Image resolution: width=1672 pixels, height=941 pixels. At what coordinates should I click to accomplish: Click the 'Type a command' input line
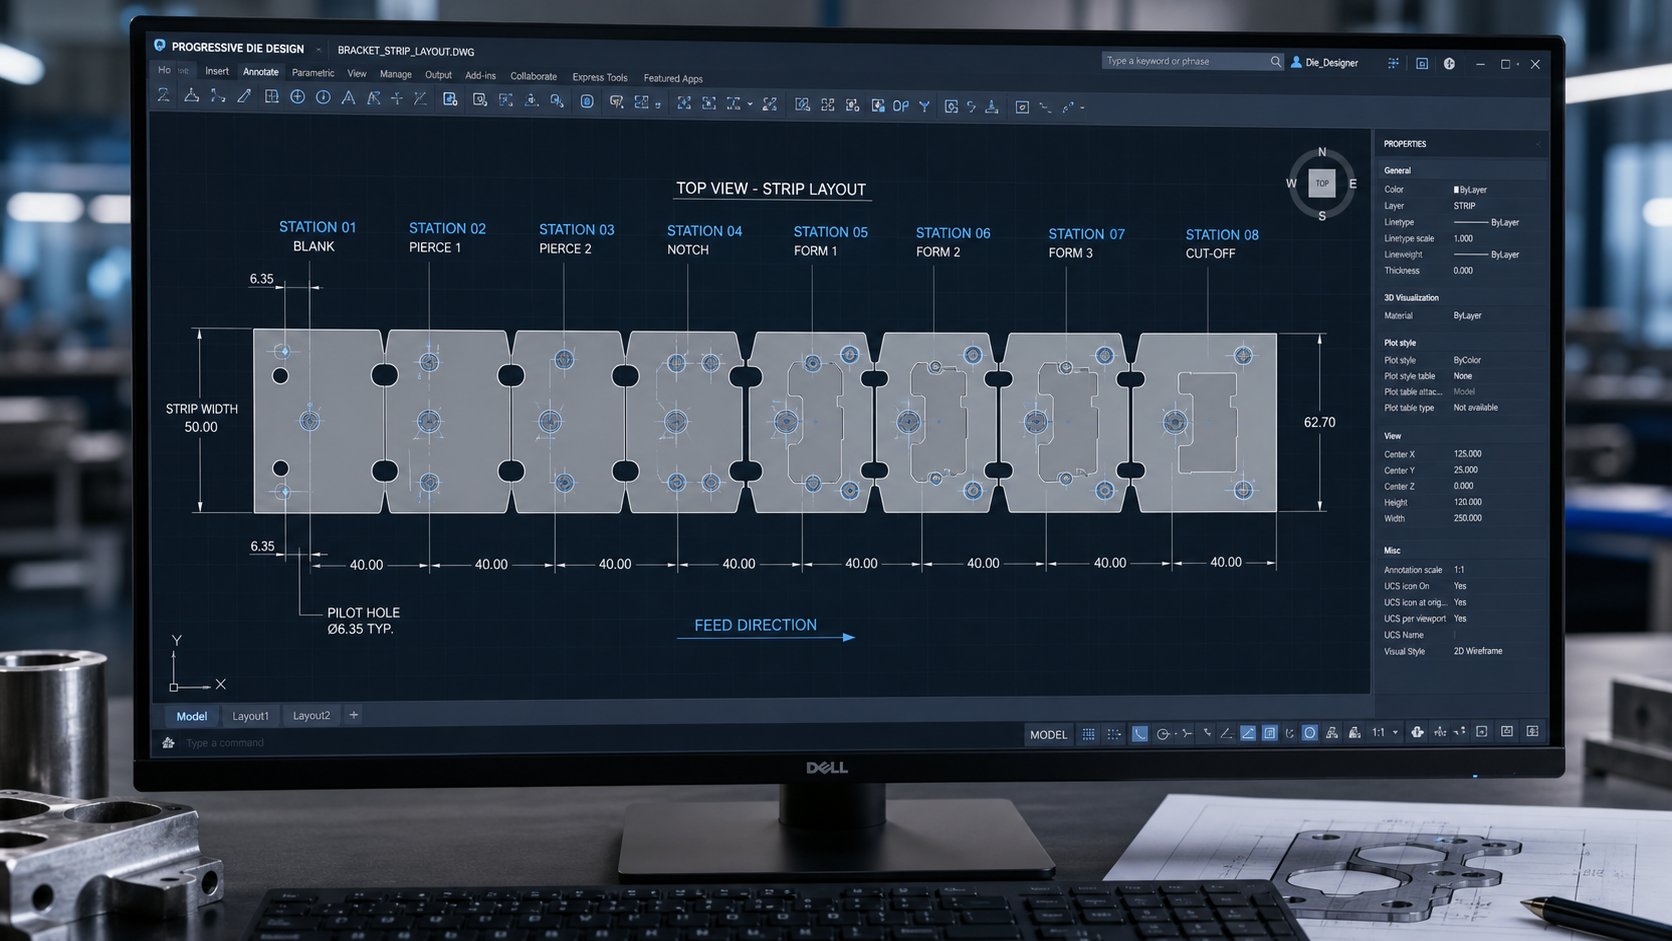point(225,743)
